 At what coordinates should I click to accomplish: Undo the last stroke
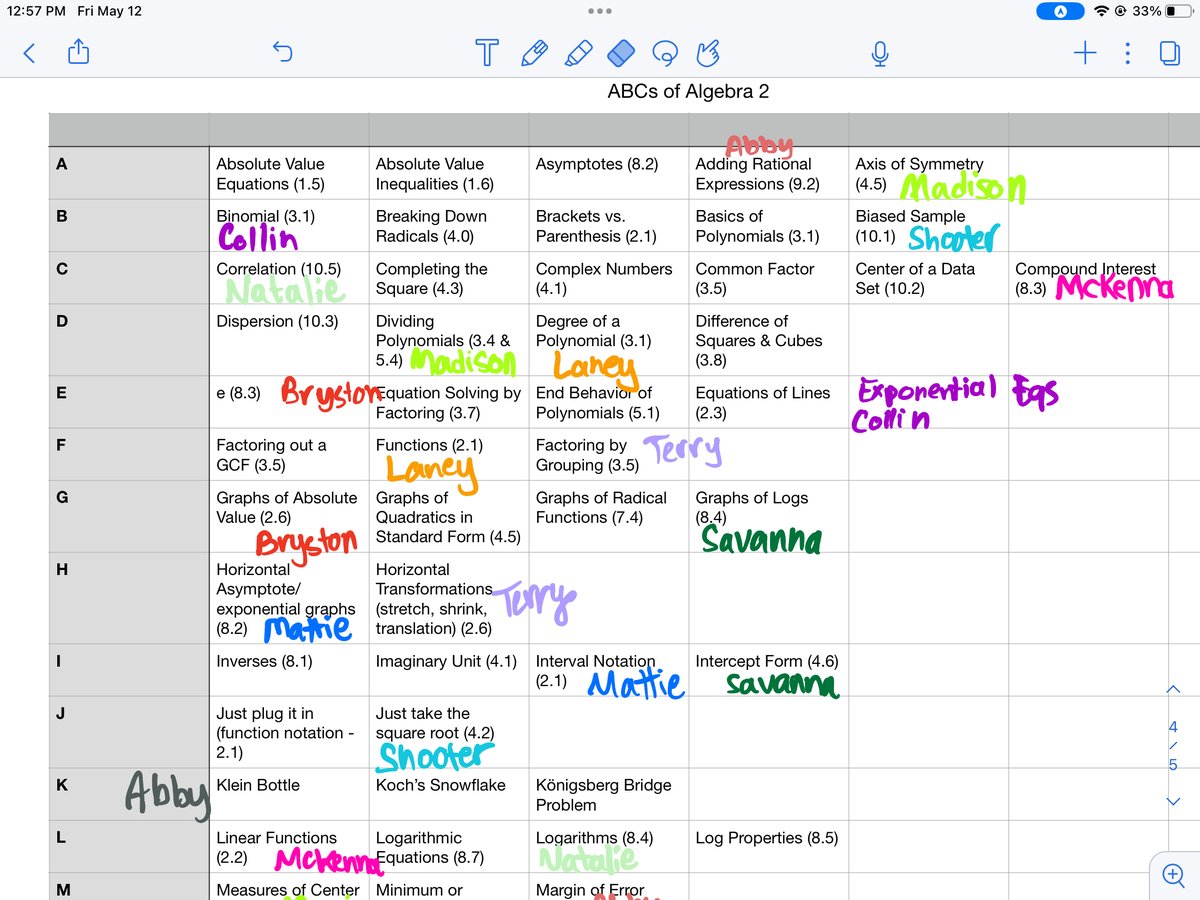[x=283, y=52]
